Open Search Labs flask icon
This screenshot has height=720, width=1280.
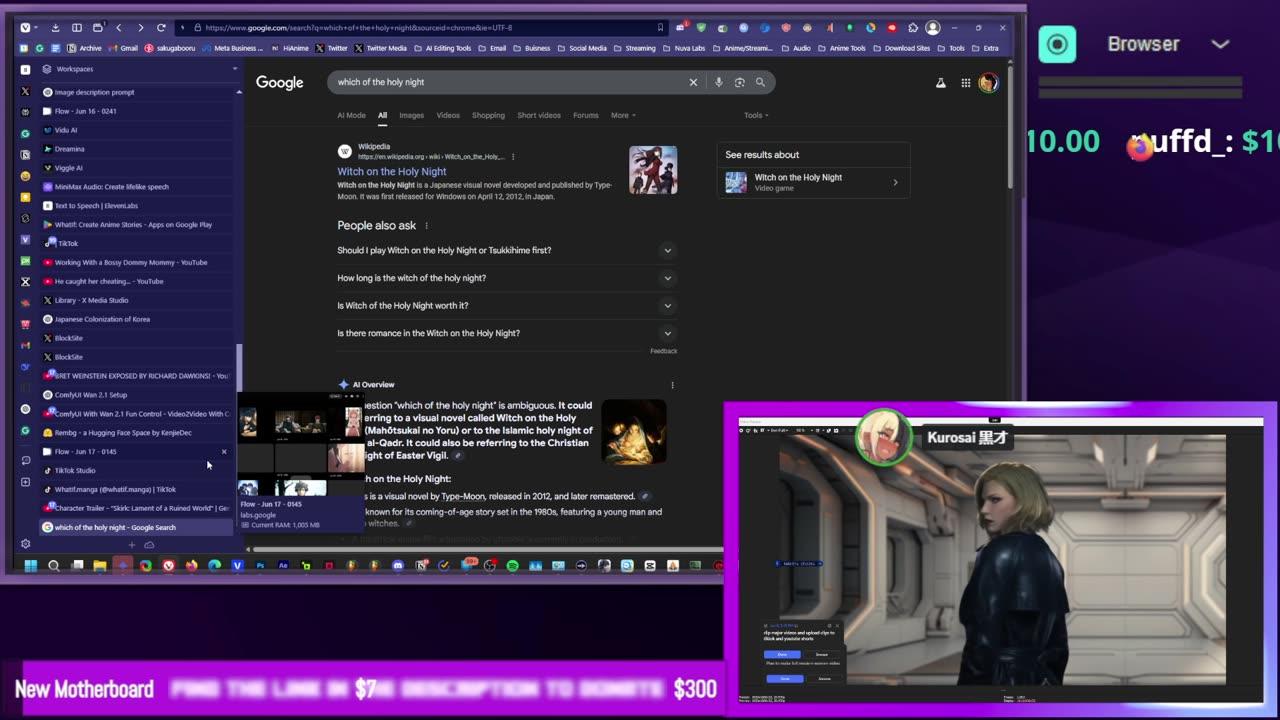[940, 83]
